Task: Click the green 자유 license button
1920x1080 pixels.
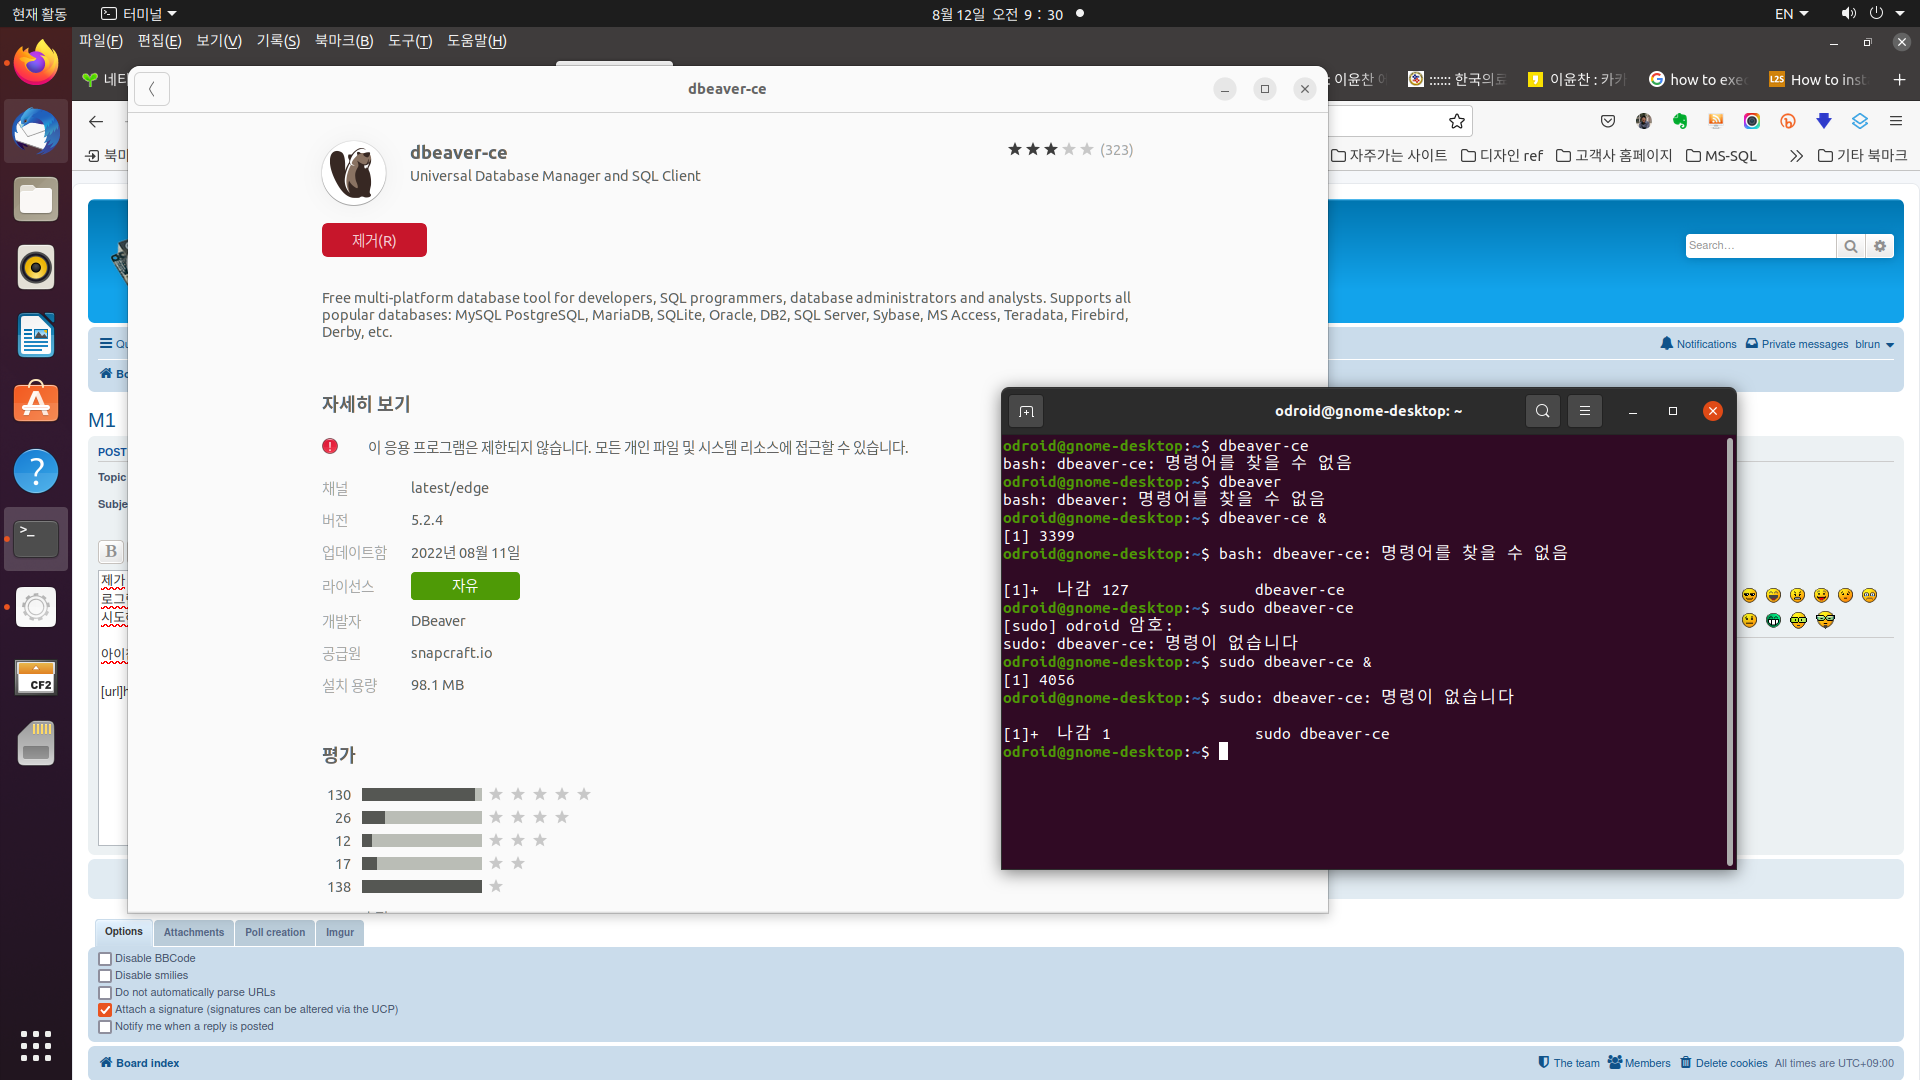Action: pos(465,586)
